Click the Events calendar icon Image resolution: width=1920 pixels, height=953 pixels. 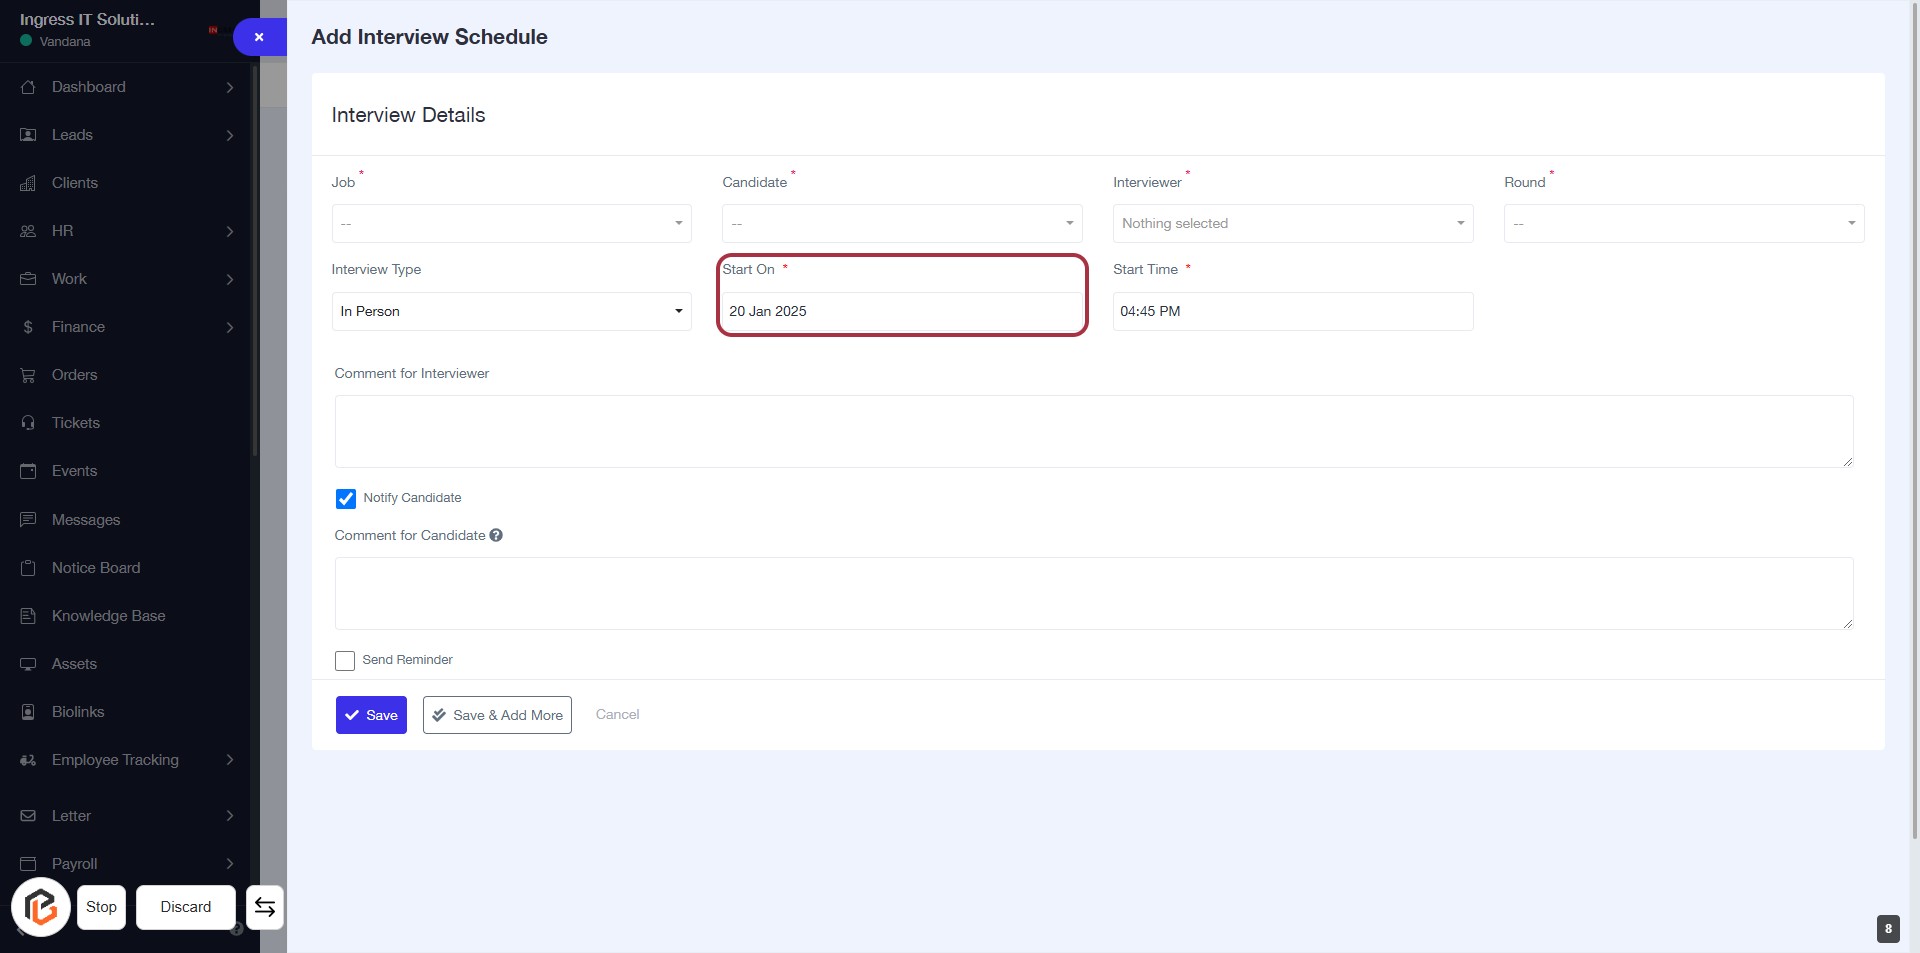28,471
